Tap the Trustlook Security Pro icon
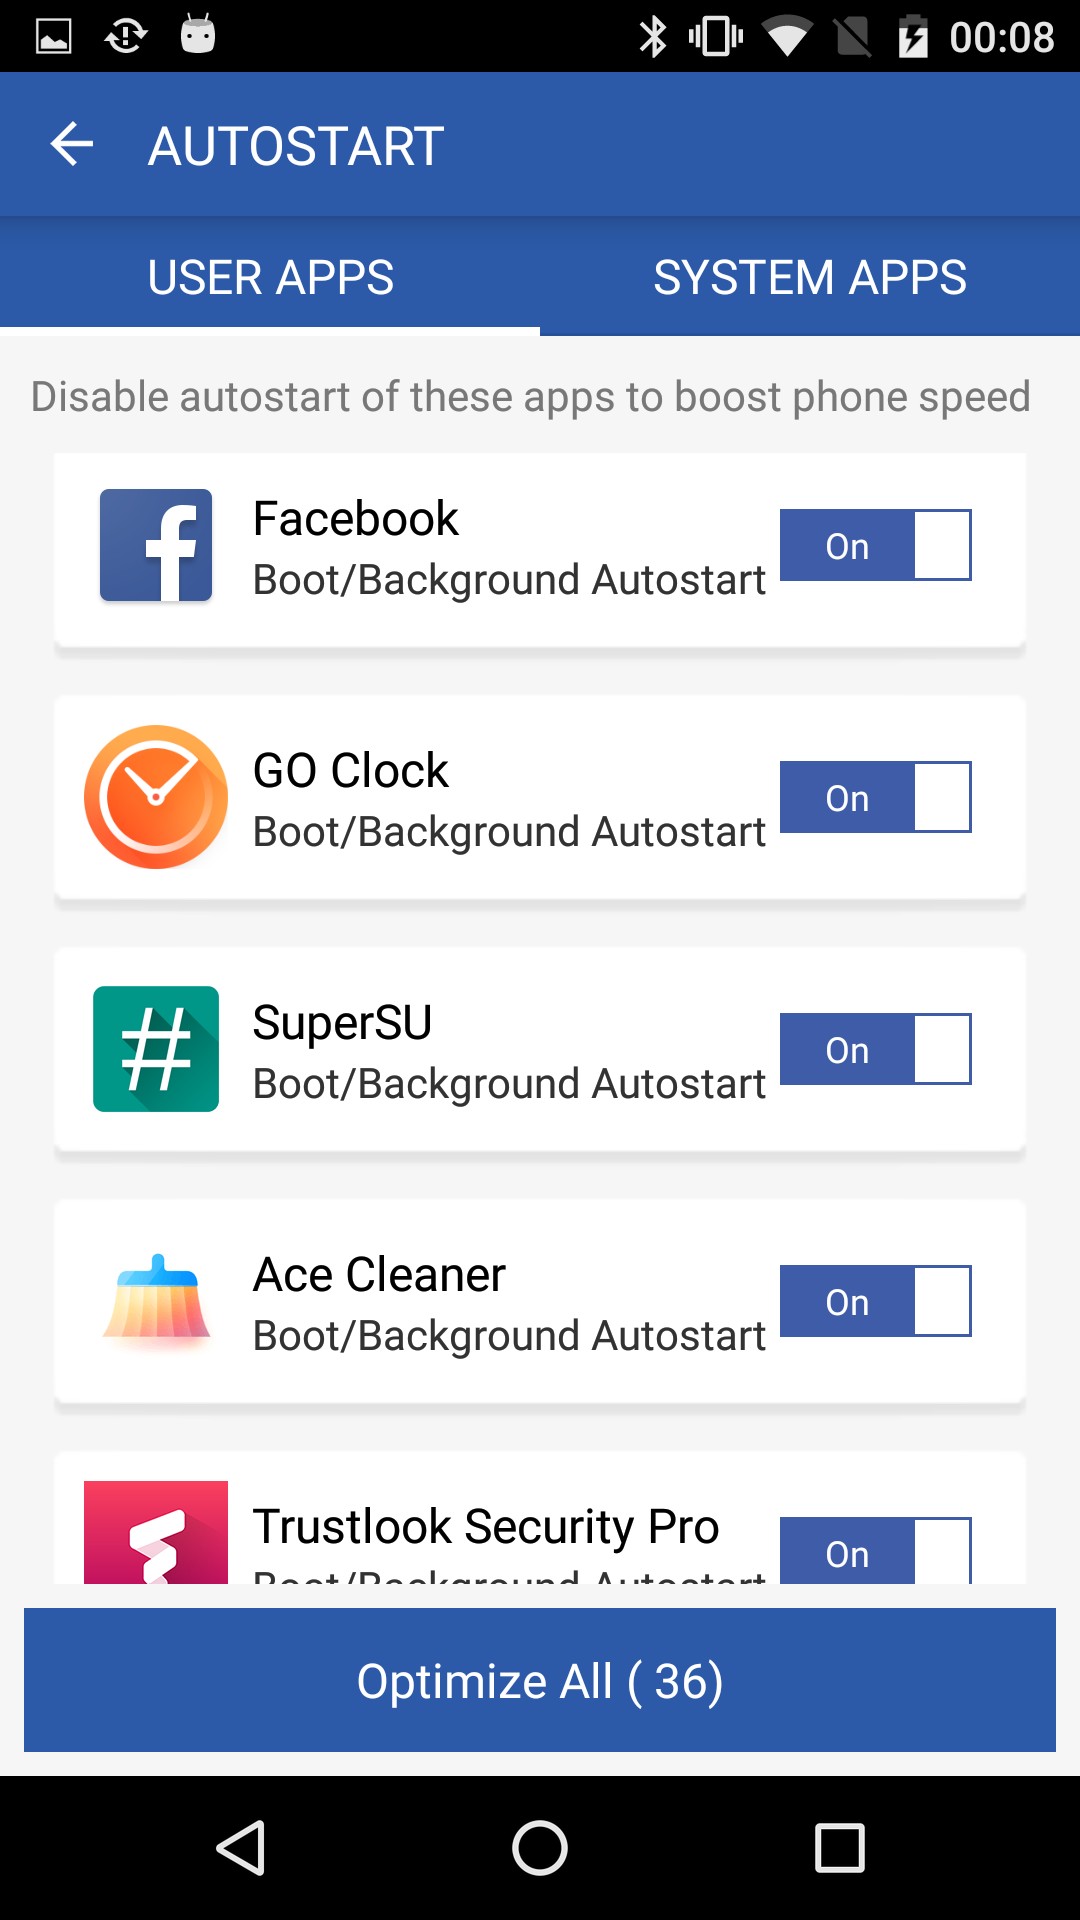This screenshot has height=1920, width=1080. point(156,1532)
